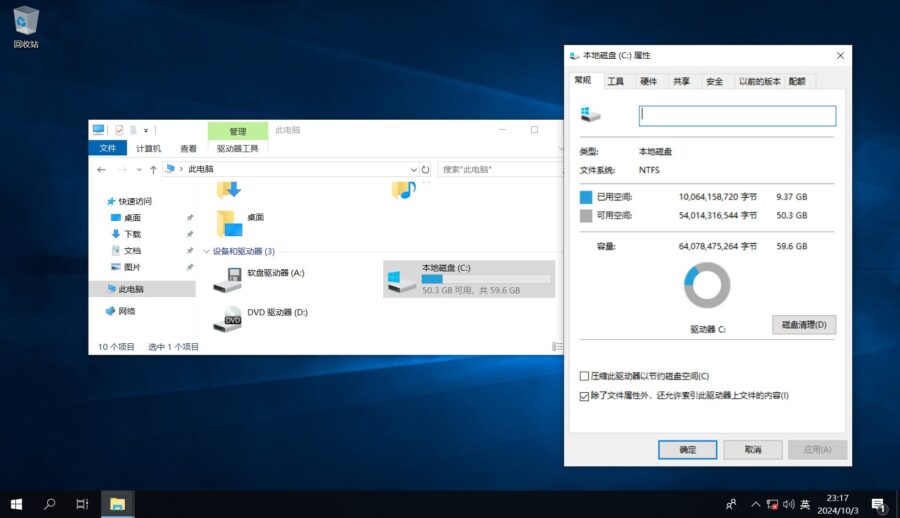The width and height of the screenshot is (900, 518).
Task: Switch to 工具 tab in properties
Action: (x=615, y=82)
